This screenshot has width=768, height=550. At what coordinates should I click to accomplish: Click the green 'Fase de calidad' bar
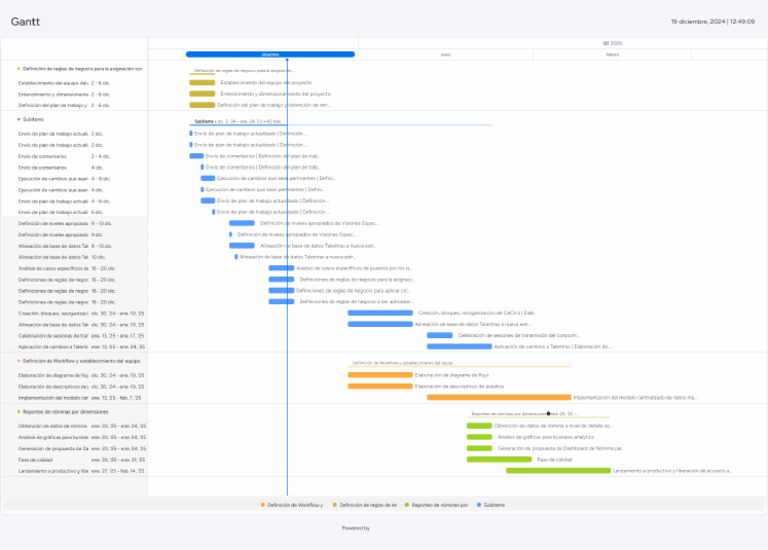pyautogui.click(x=499, y=459)
